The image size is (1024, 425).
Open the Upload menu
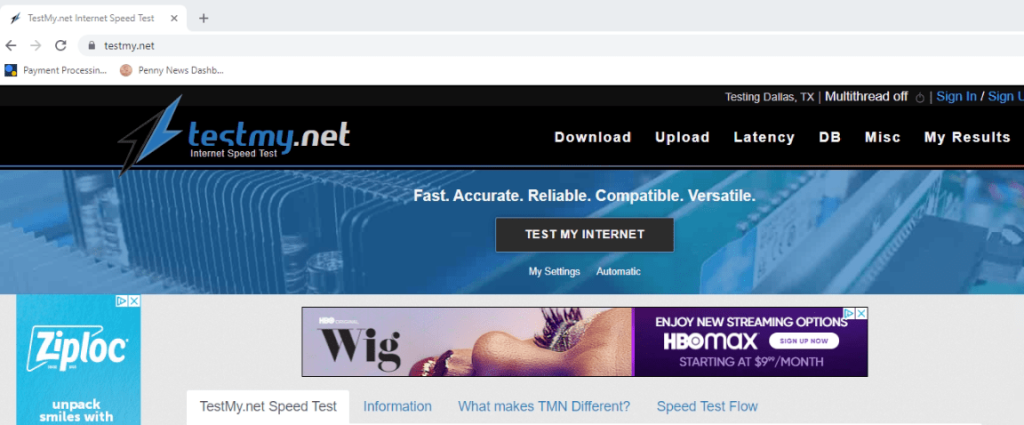pyautogui.click(x=682, y=137)
